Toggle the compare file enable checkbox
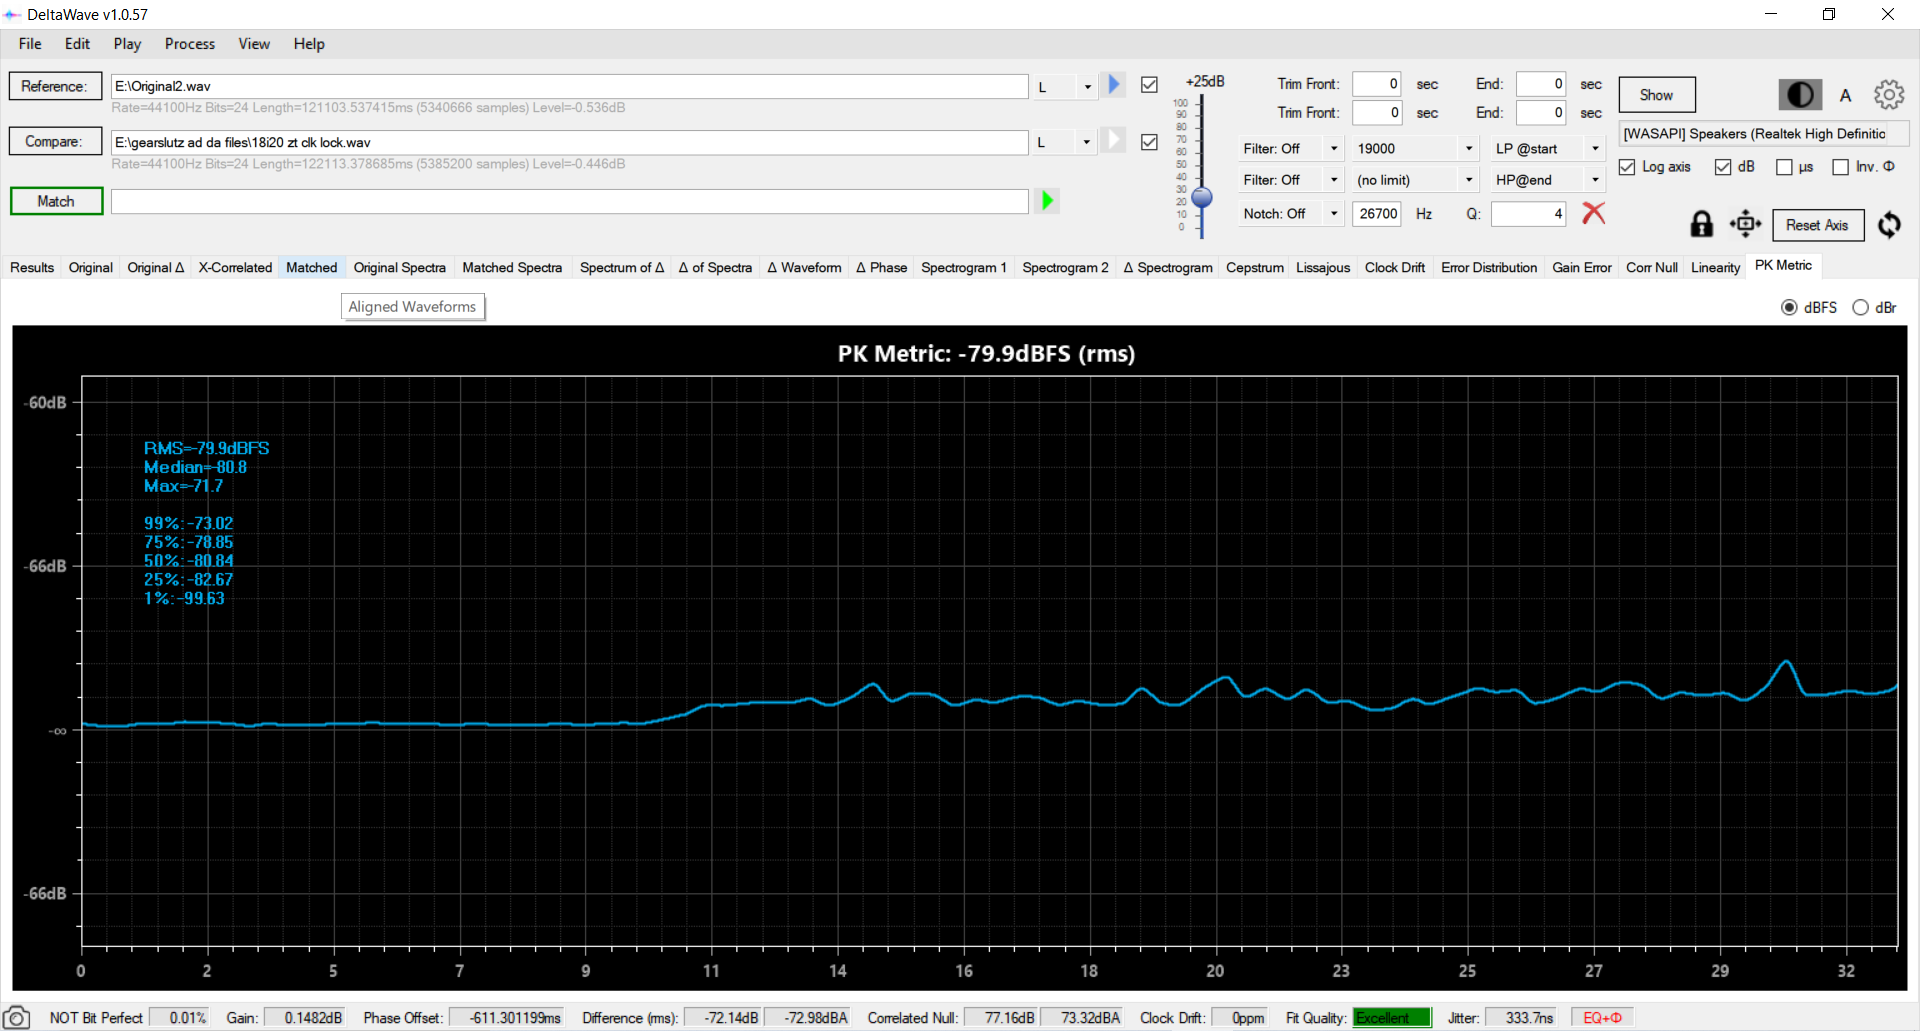The image size is (1920, 1031). pos(1150,142)
